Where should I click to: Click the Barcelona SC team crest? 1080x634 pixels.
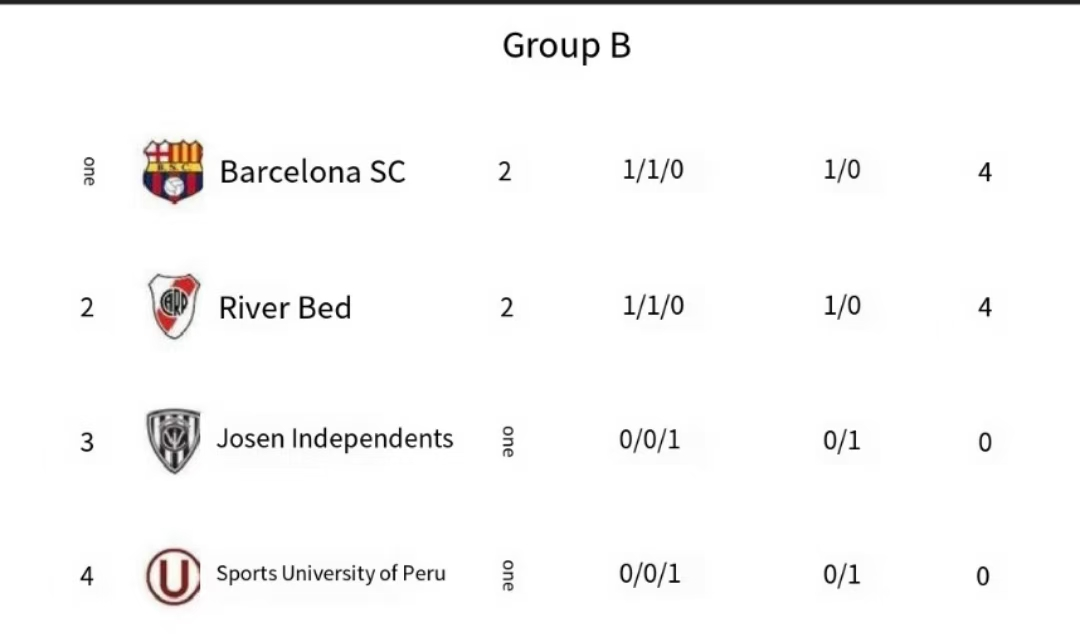(x=173, y=171)
